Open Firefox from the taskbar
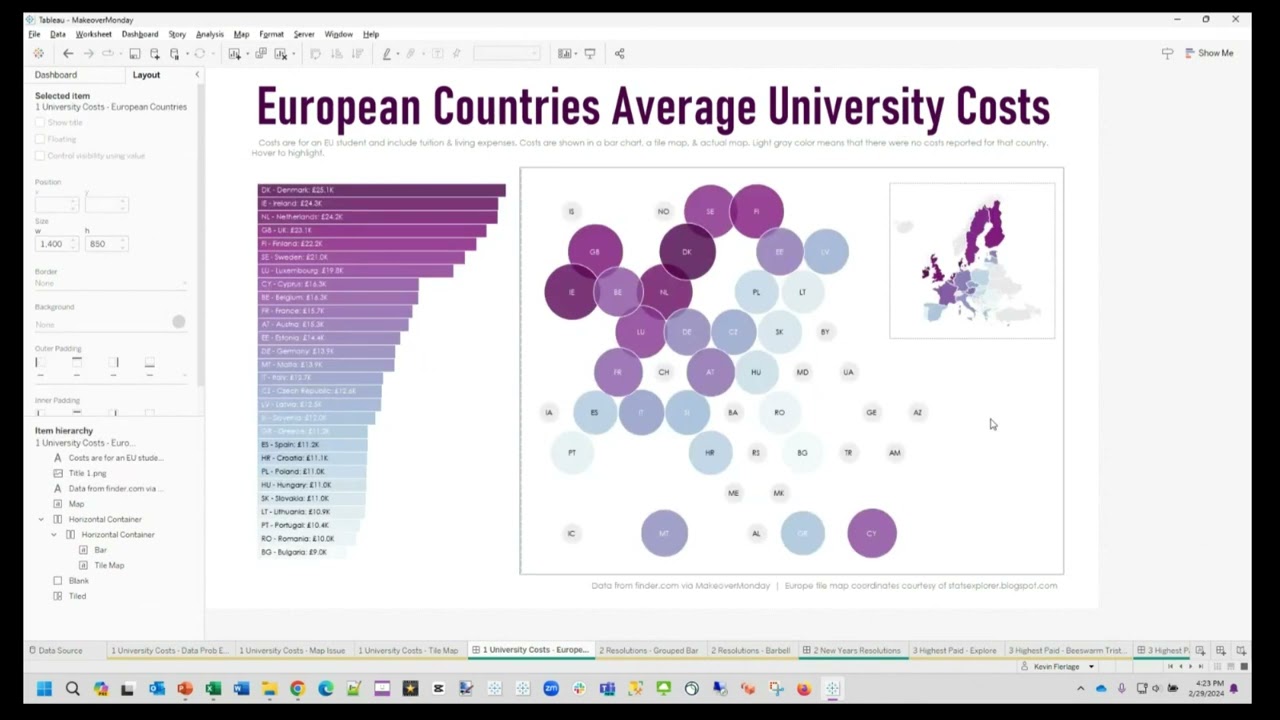 coord(804,688)
